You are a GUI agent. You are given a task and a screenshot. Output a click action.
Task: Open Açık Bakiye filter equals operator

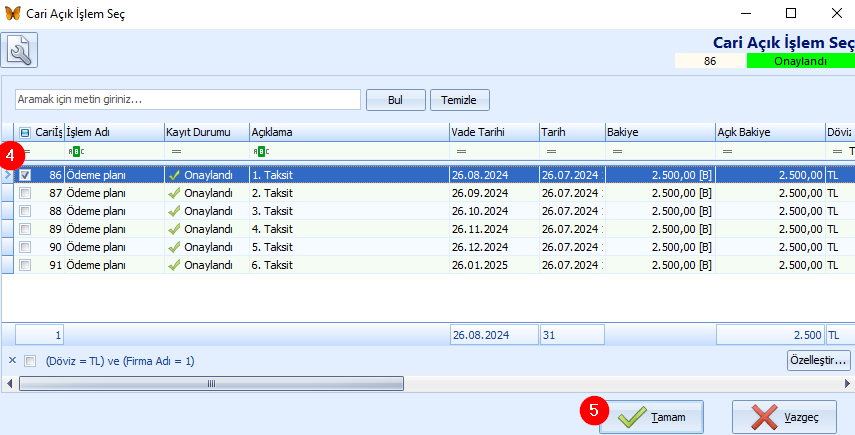click(727, 151)
